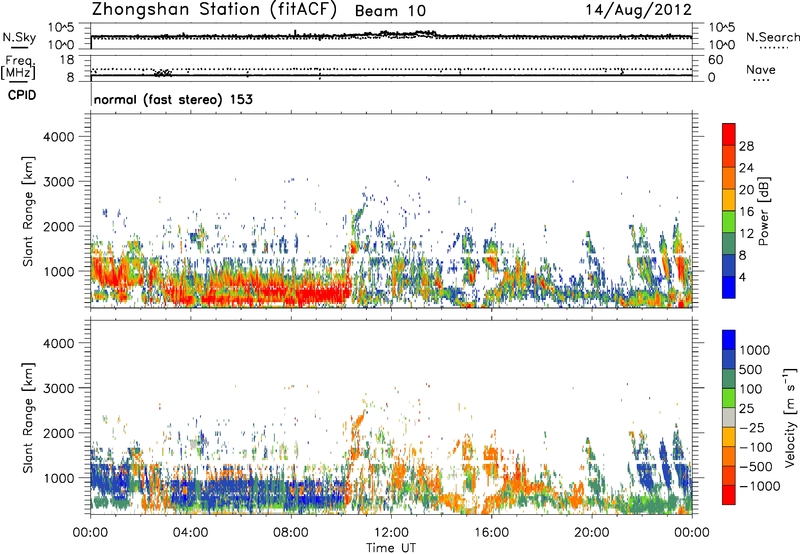Select the 'Beam 10' label
800x554 pixels.
390,11
